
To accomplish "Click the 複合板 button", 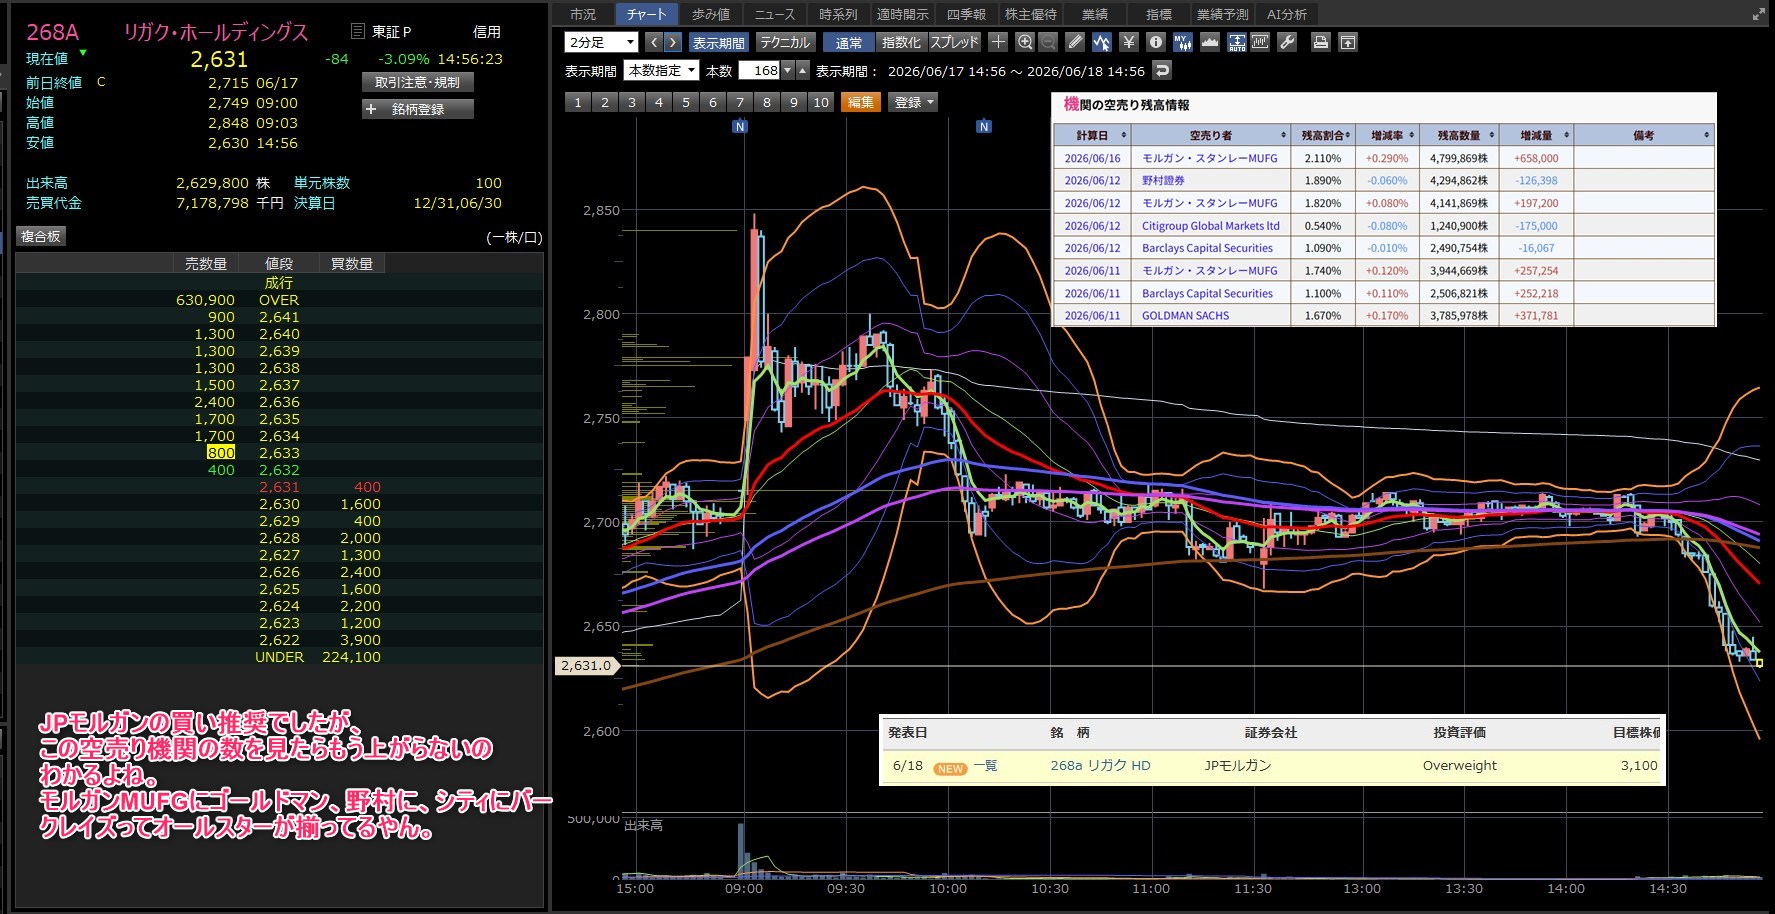I will pos(41,236).
